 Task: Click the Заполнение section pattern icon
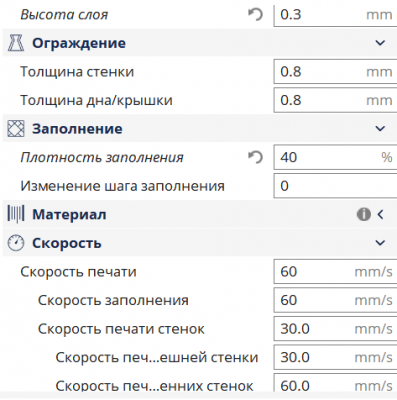[16, 129]
